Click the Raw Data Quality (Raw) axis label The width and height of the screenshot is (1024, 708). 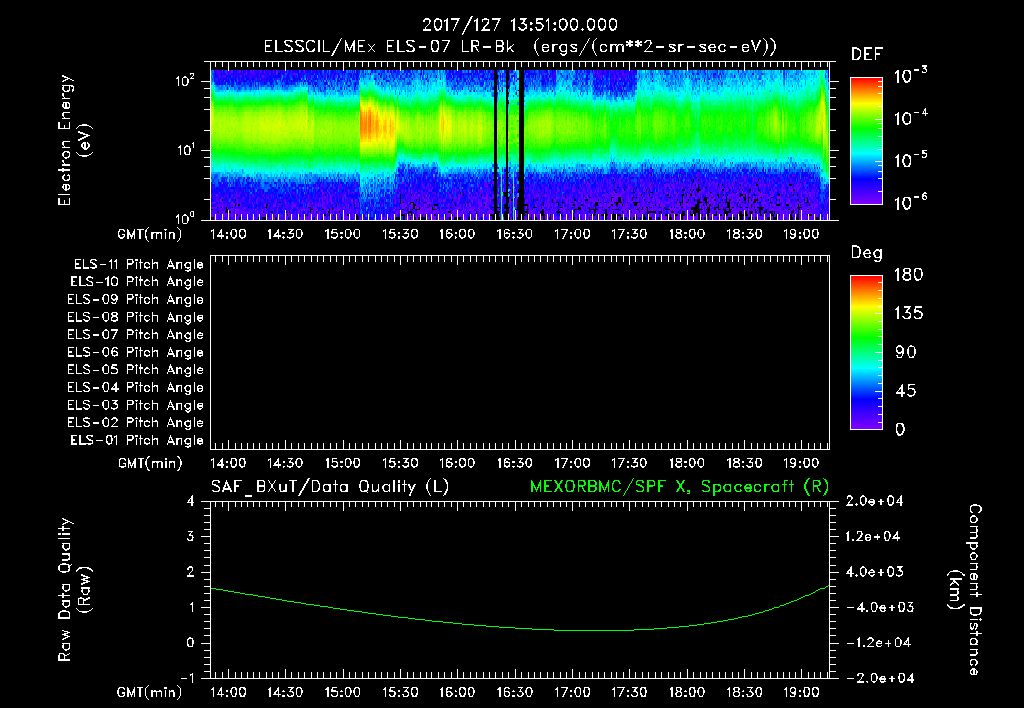pyautogui.click(x=74, y=590)
